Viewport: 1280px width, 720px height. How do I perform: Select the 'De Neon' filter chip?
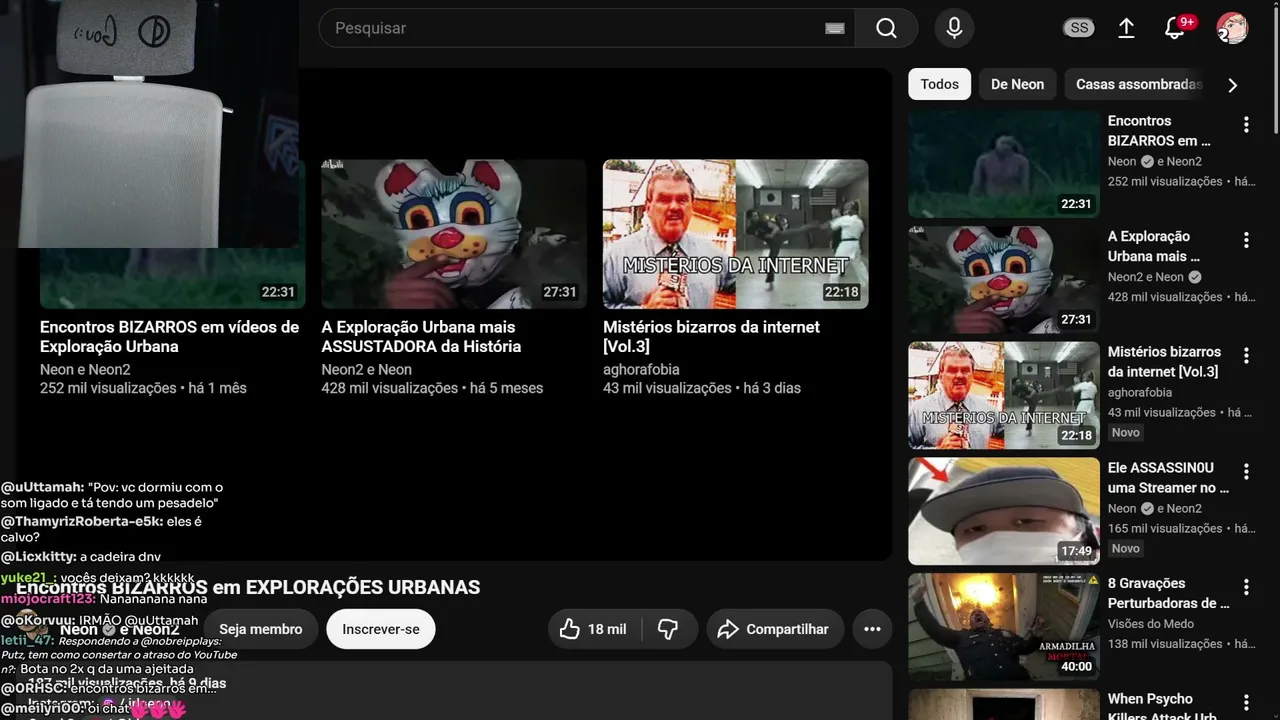coord(1017,84)
